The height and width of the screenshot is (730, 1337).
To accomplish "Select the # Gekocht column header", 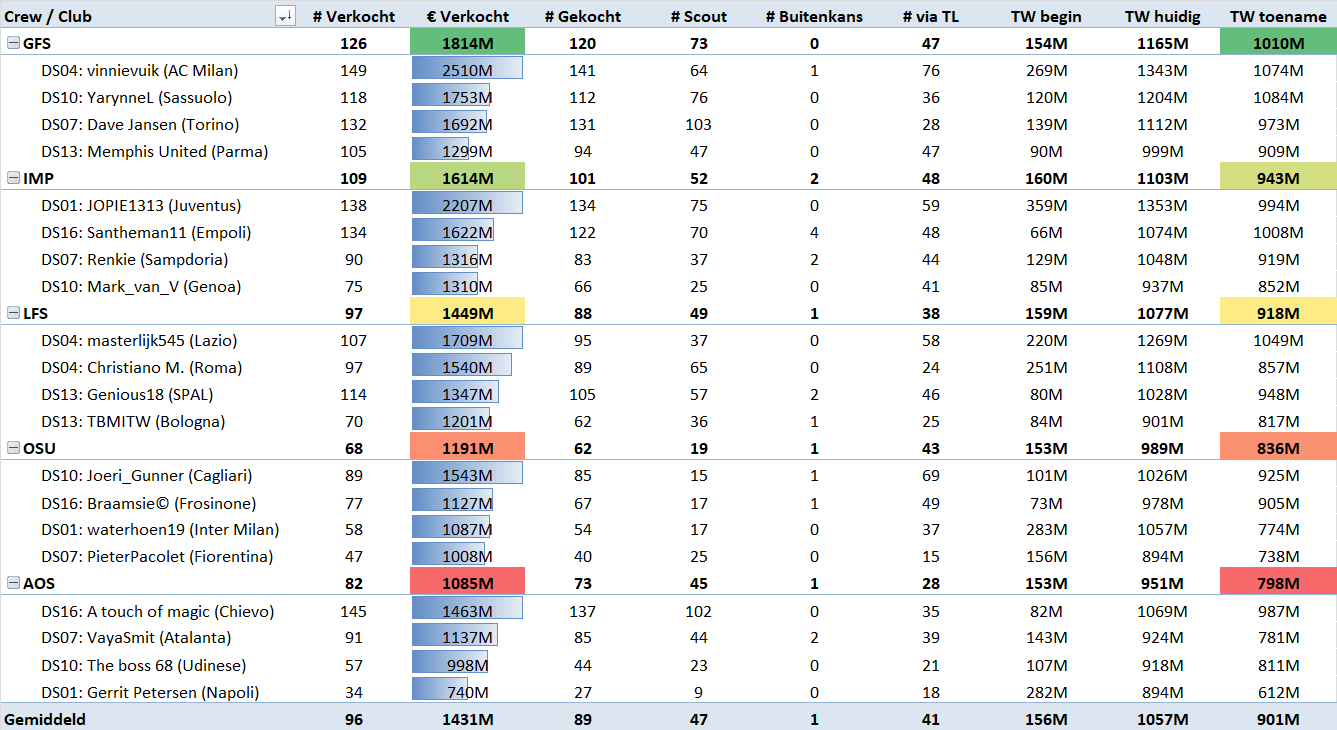I will (583, 16).
